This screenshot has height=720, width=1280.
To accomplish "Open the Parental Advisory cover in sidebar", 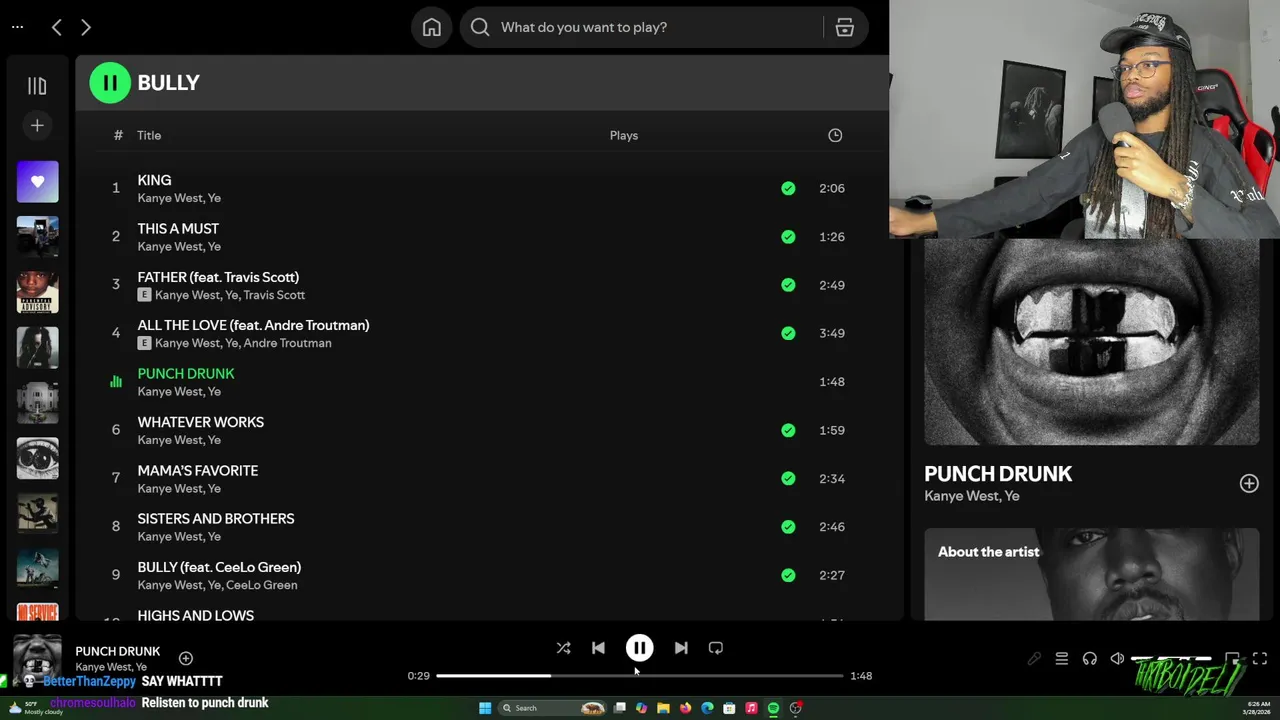I will [x=38, y=292].
